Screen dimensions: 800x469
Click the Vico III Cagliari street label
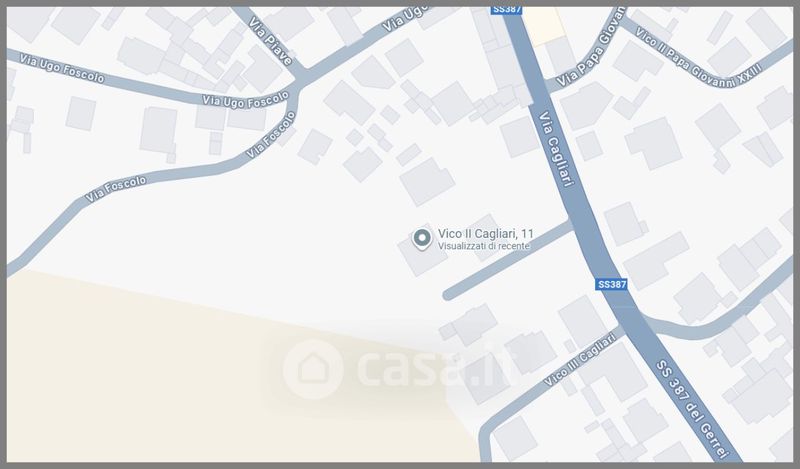coord(580,360)
